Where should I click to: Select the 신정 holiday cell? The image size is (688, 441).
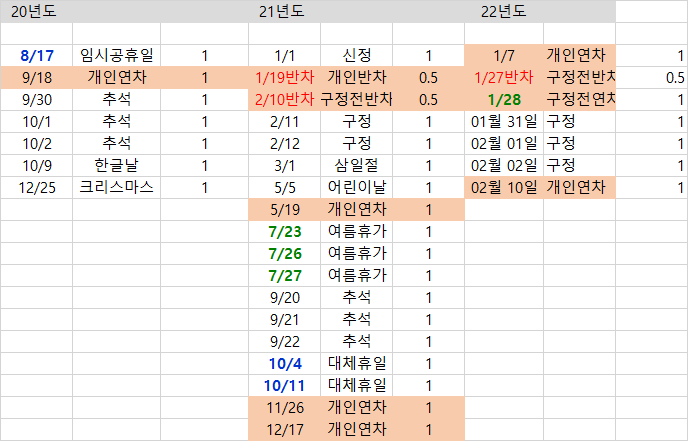point(356,55)
